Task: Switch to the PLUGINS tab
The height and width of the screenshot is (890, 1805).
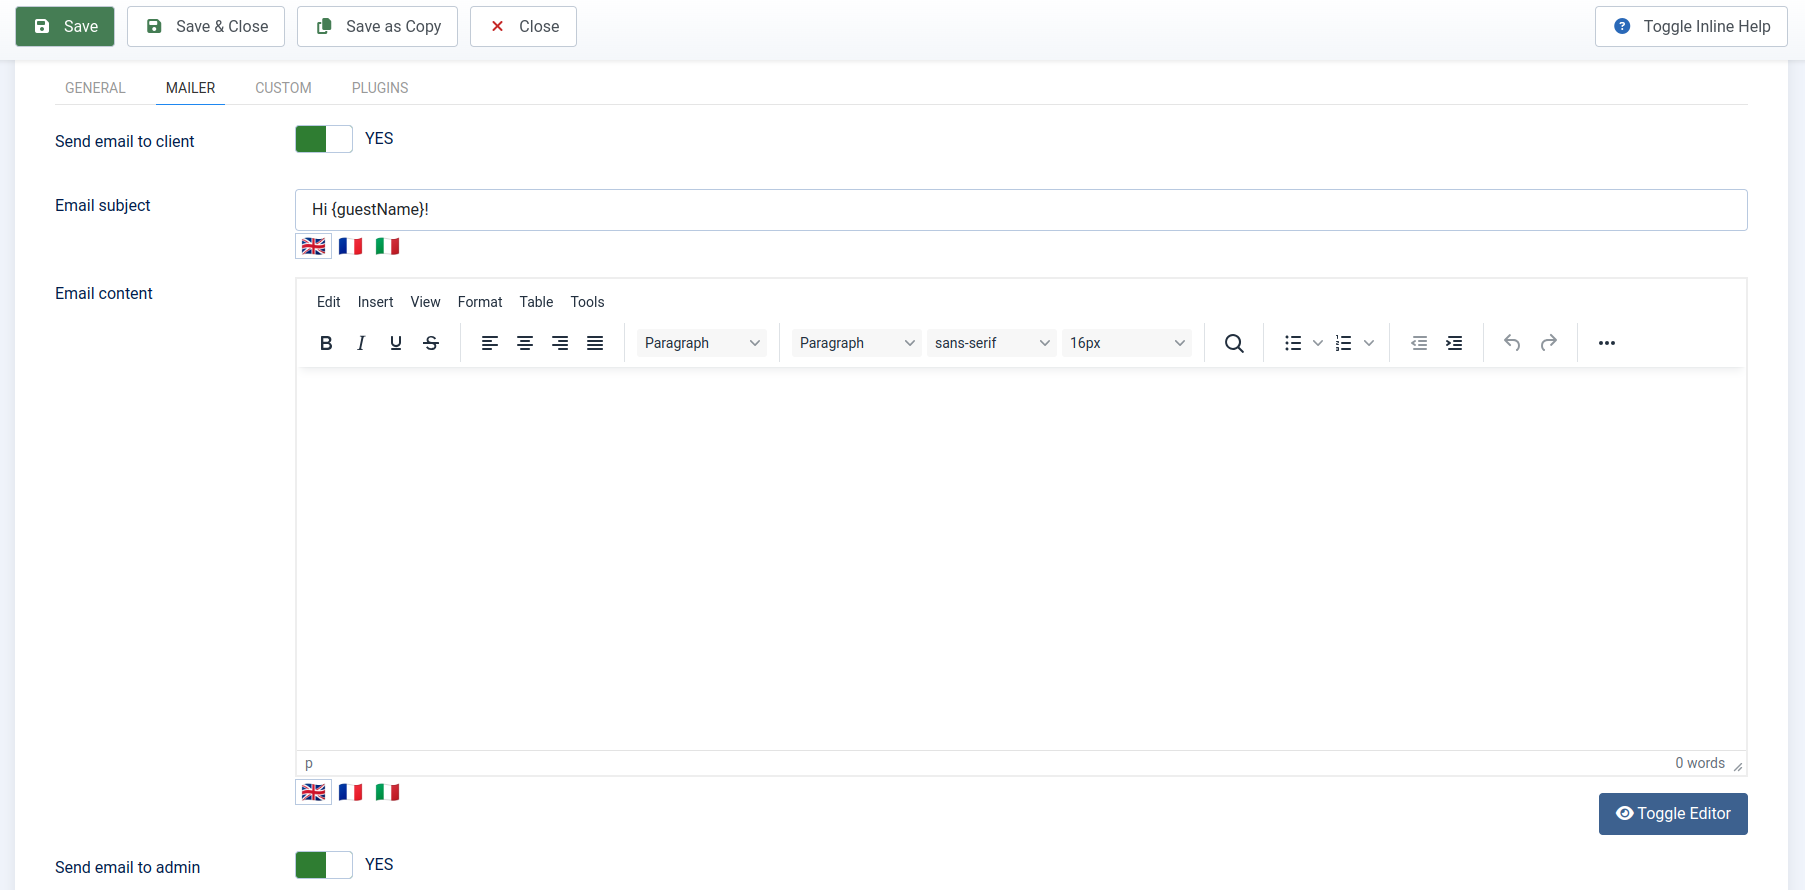Action: click(x=380, y=88)
